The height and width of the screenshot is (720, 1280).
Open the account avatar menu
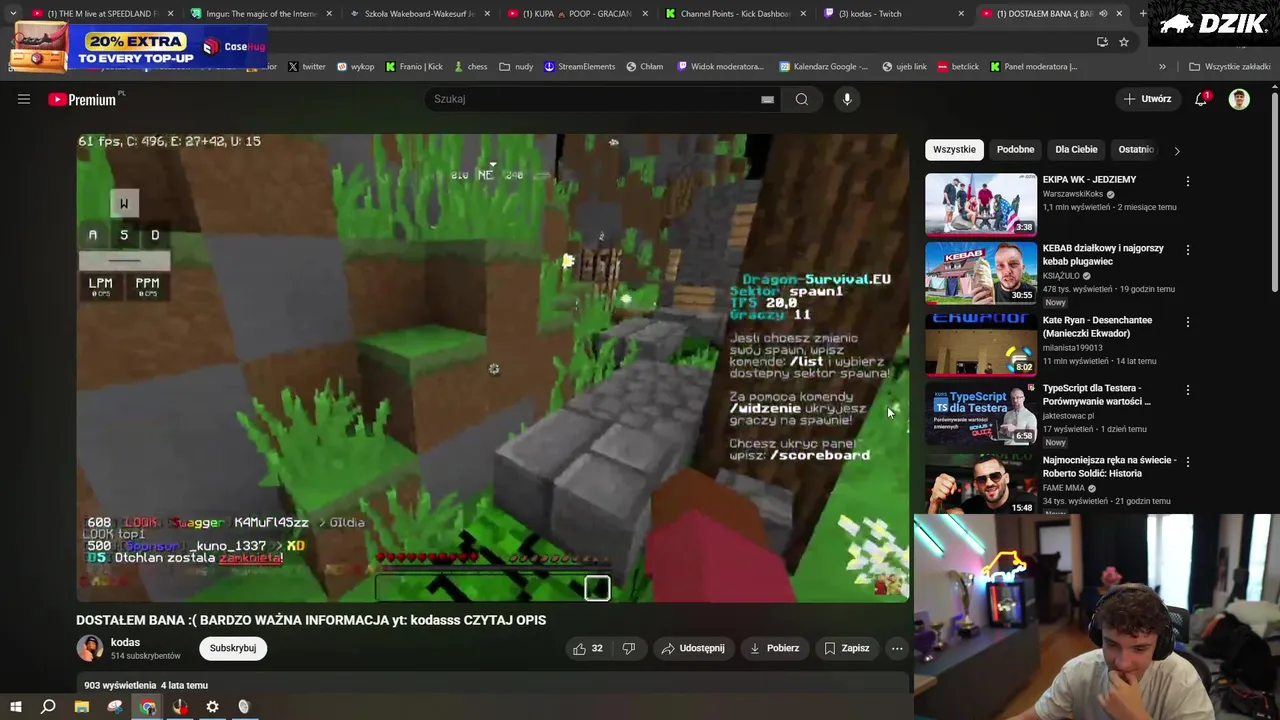(x=1239, y=99)
